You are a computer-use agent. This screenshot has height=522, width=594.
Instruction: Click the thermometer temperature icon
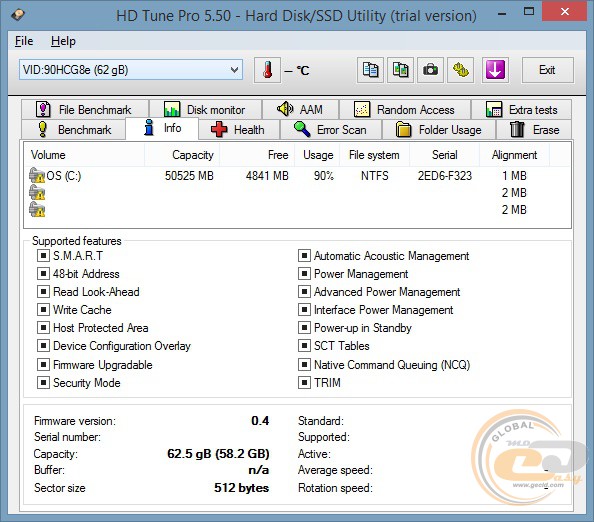click(267, 70)
